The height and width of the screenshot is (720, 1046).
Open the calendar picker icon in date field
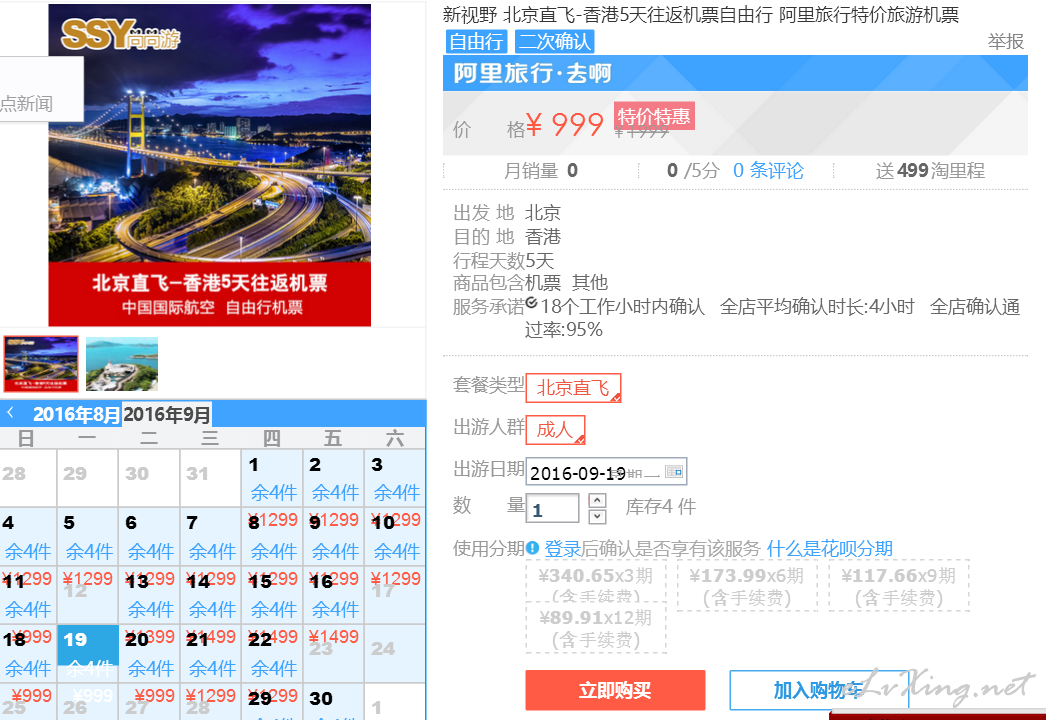[674, 472]
